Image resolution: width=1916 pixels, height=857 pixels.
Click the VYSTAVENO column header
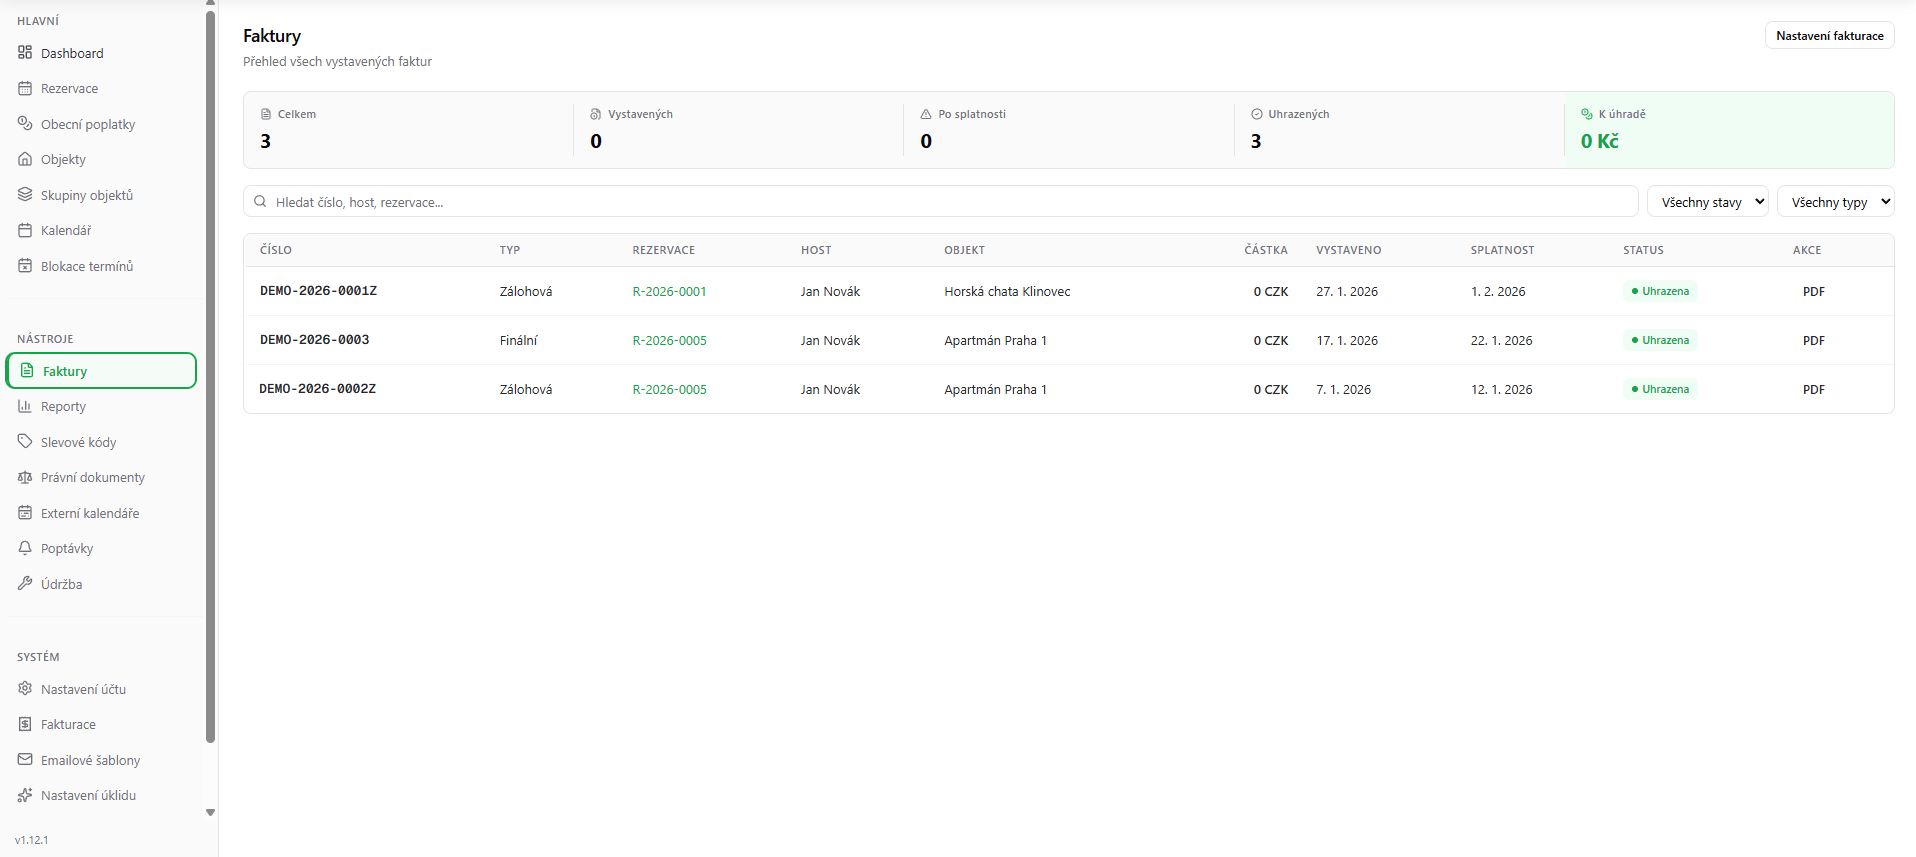(1348, 250)
